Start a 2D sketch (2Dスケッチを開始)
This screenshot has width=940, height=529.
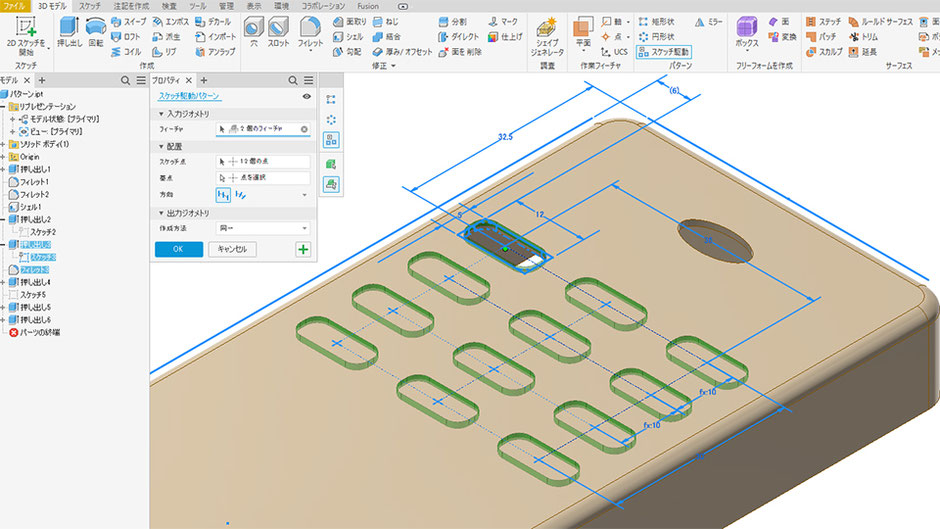[x=26, y=37]
